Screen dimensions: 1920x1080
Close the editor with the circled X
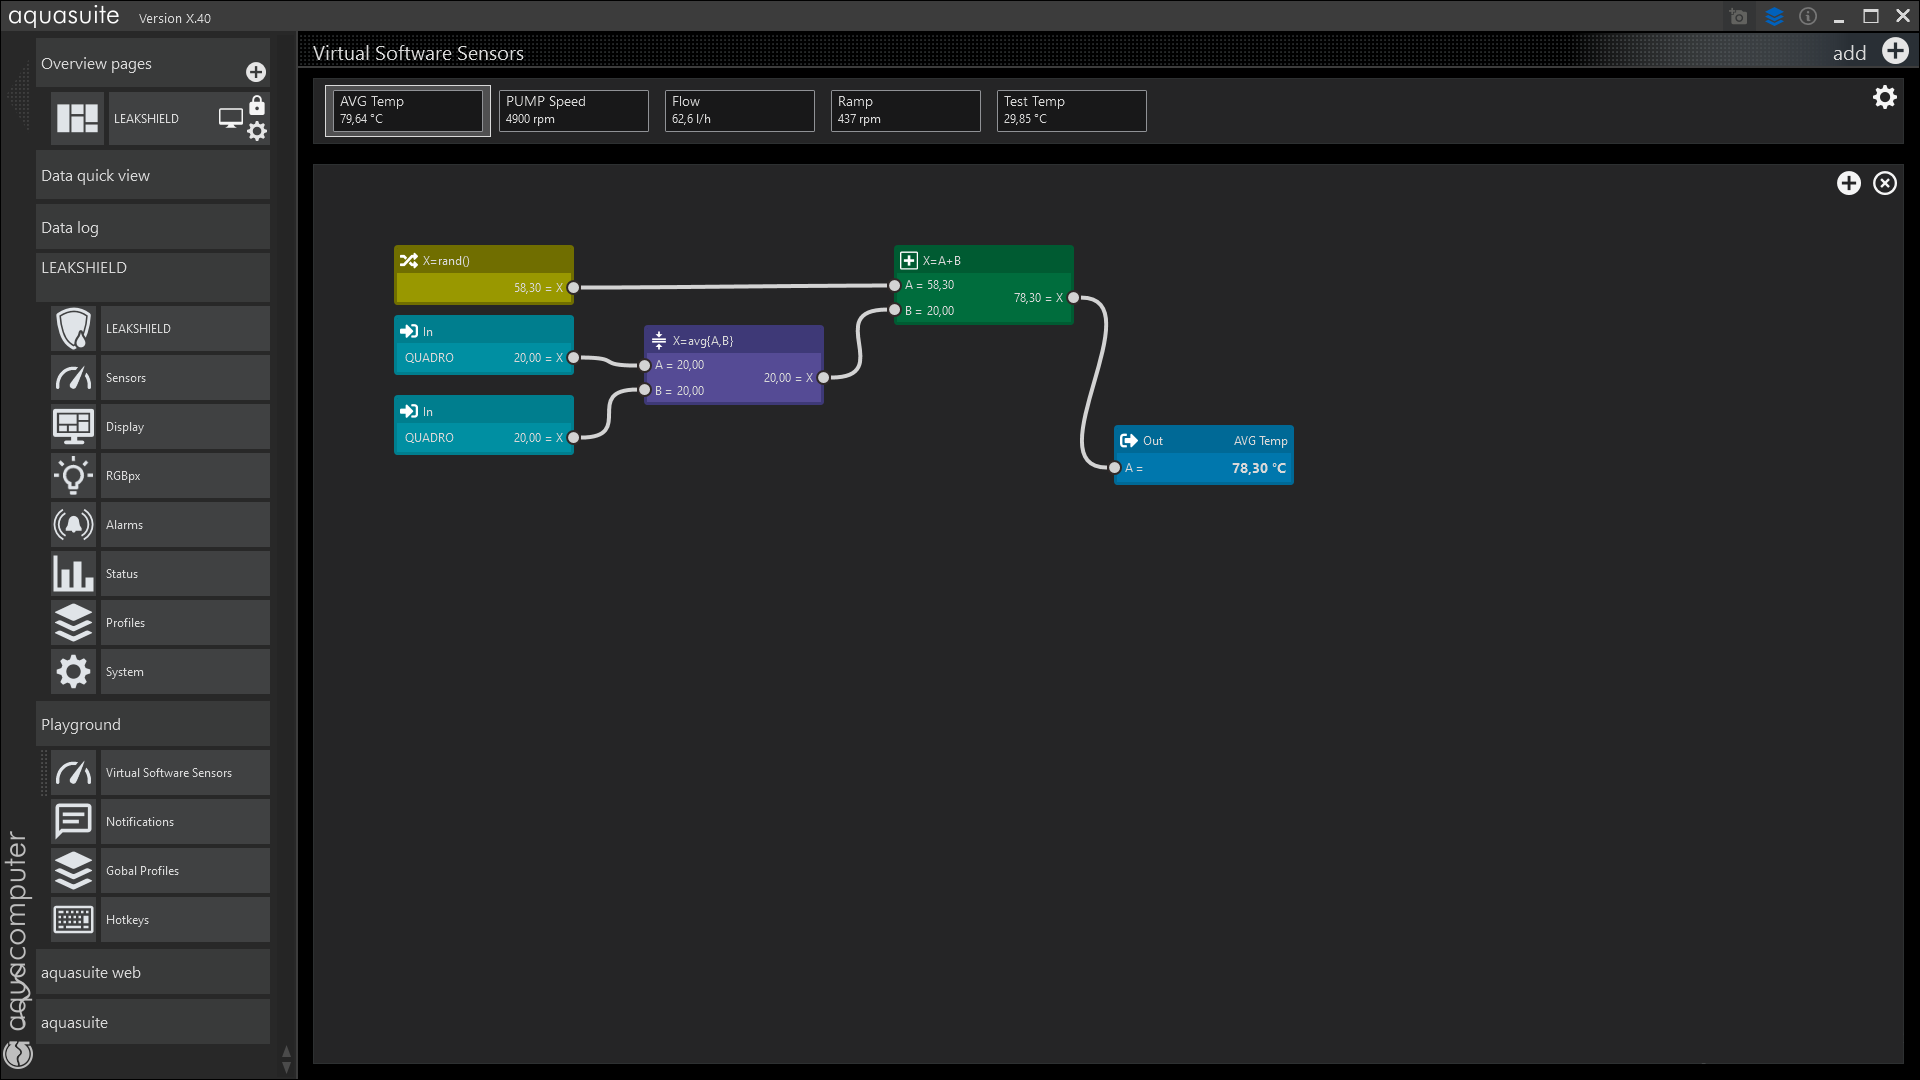tap(1884, 183)
